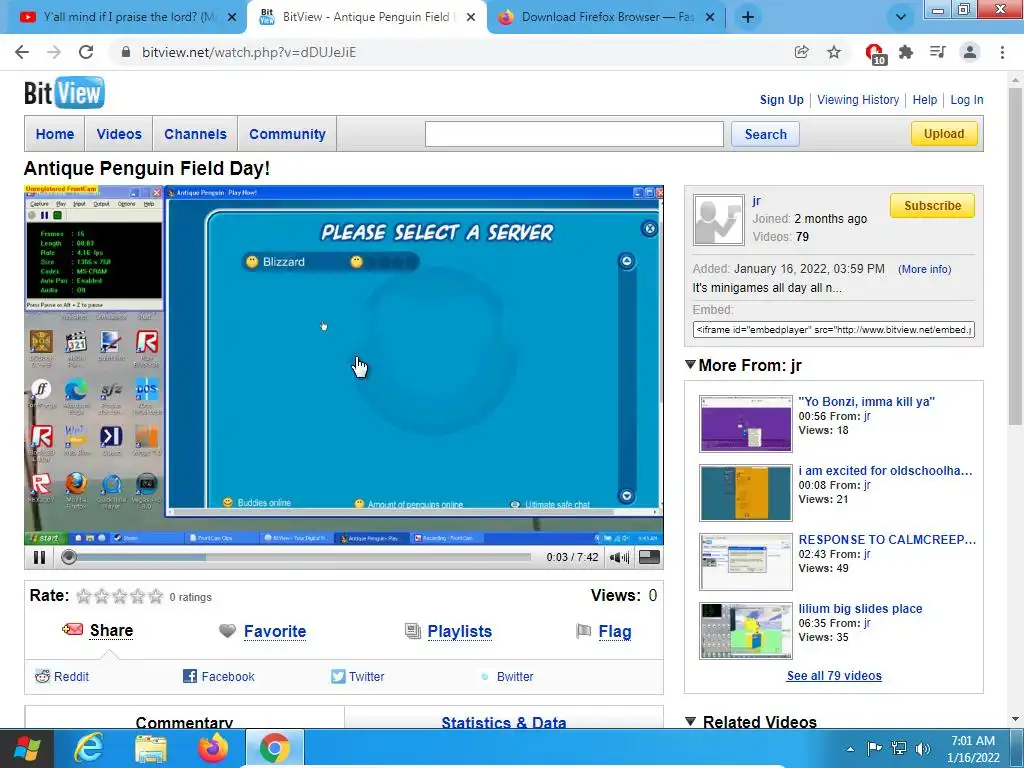Open the Chrome three-dot menu

click(x=1002, y=52)
